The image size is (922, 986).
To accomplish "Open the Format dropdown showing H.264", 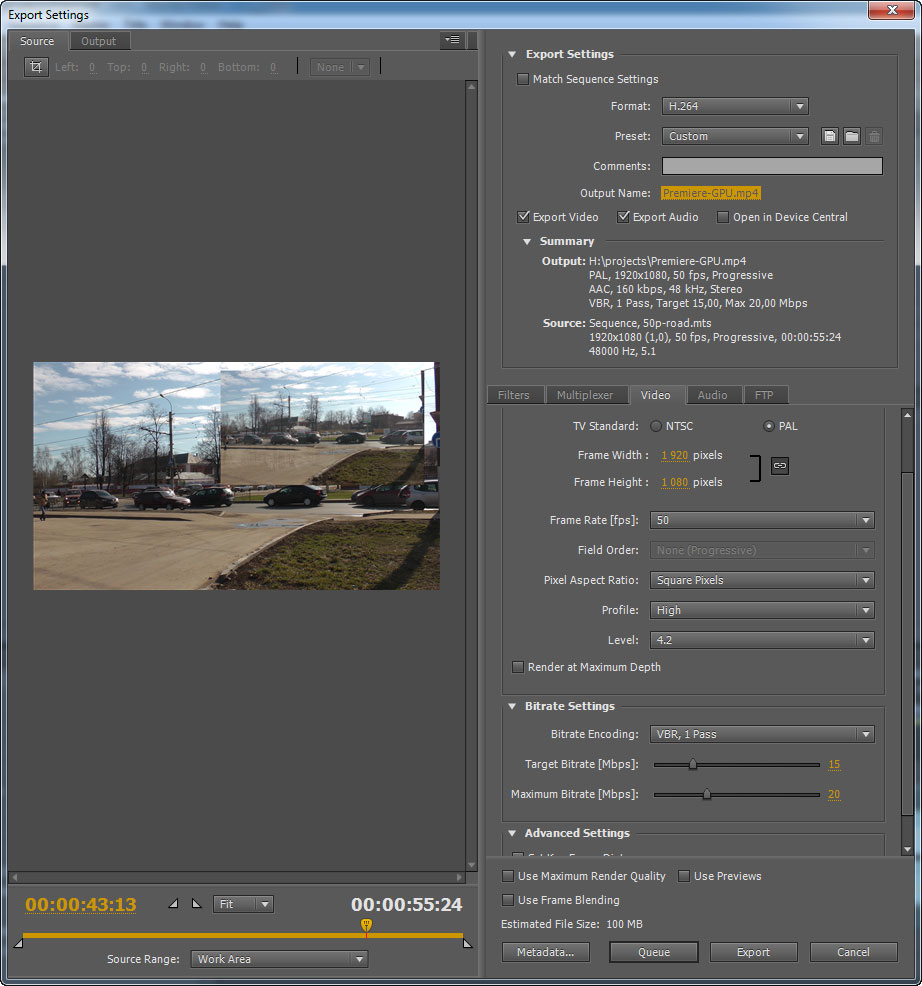I will (735, 106).
